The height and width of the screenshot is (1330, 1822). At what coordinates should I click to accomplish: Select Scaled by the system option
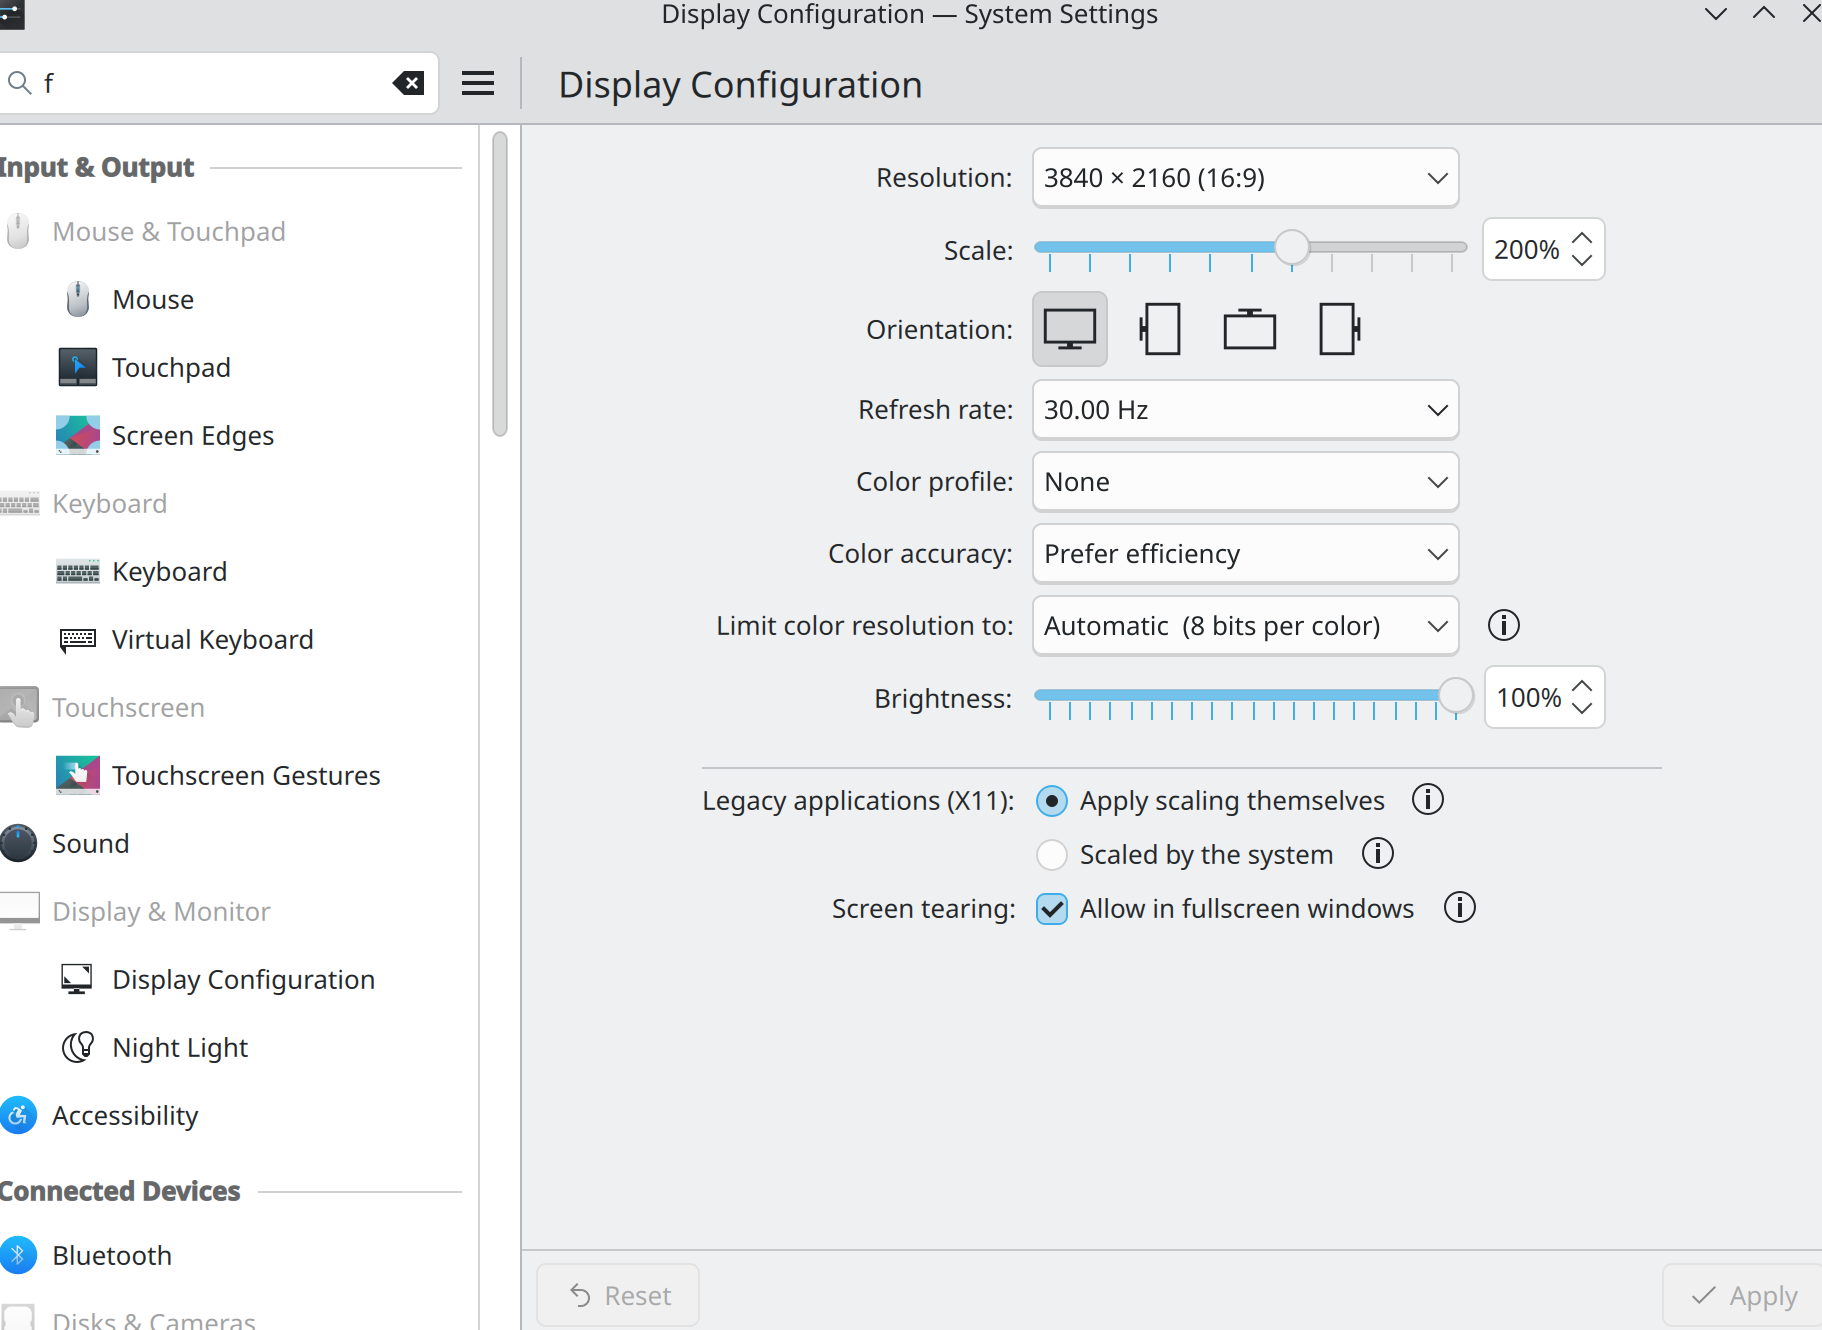1052,855
